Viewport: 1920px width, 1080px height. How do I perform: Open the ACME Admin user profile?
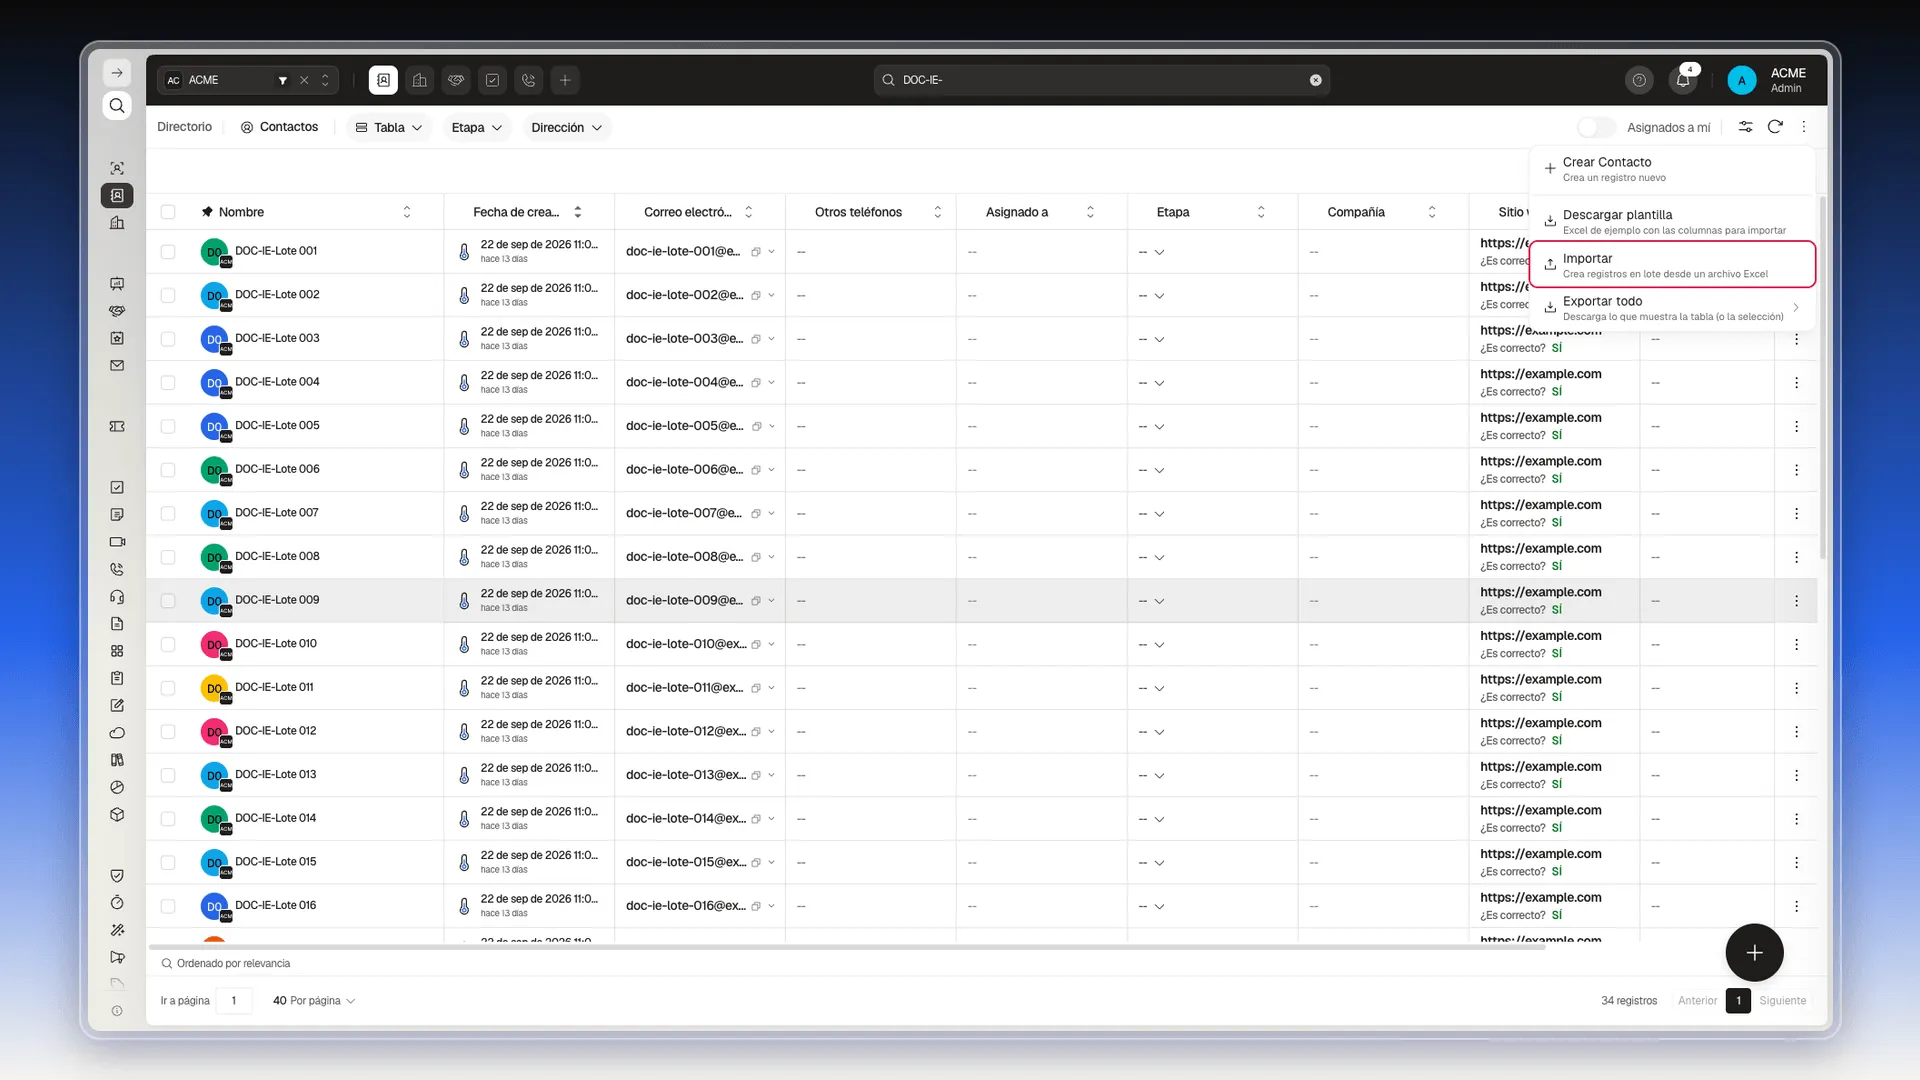[x=1768, y=80]
